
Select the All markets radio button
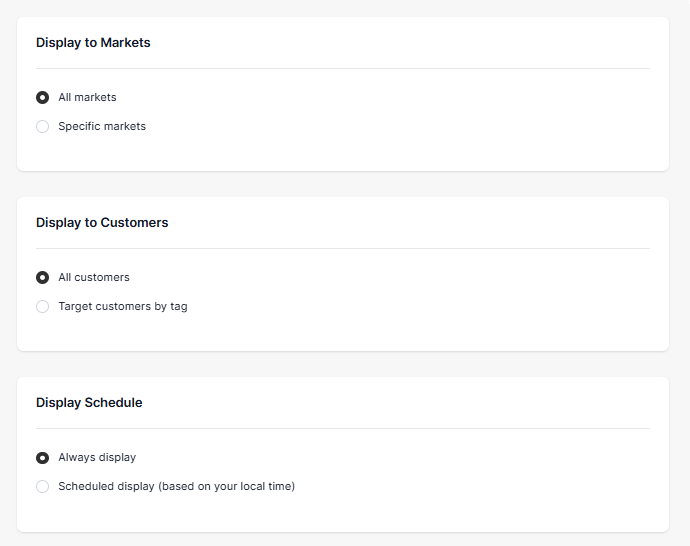(42, 97)
